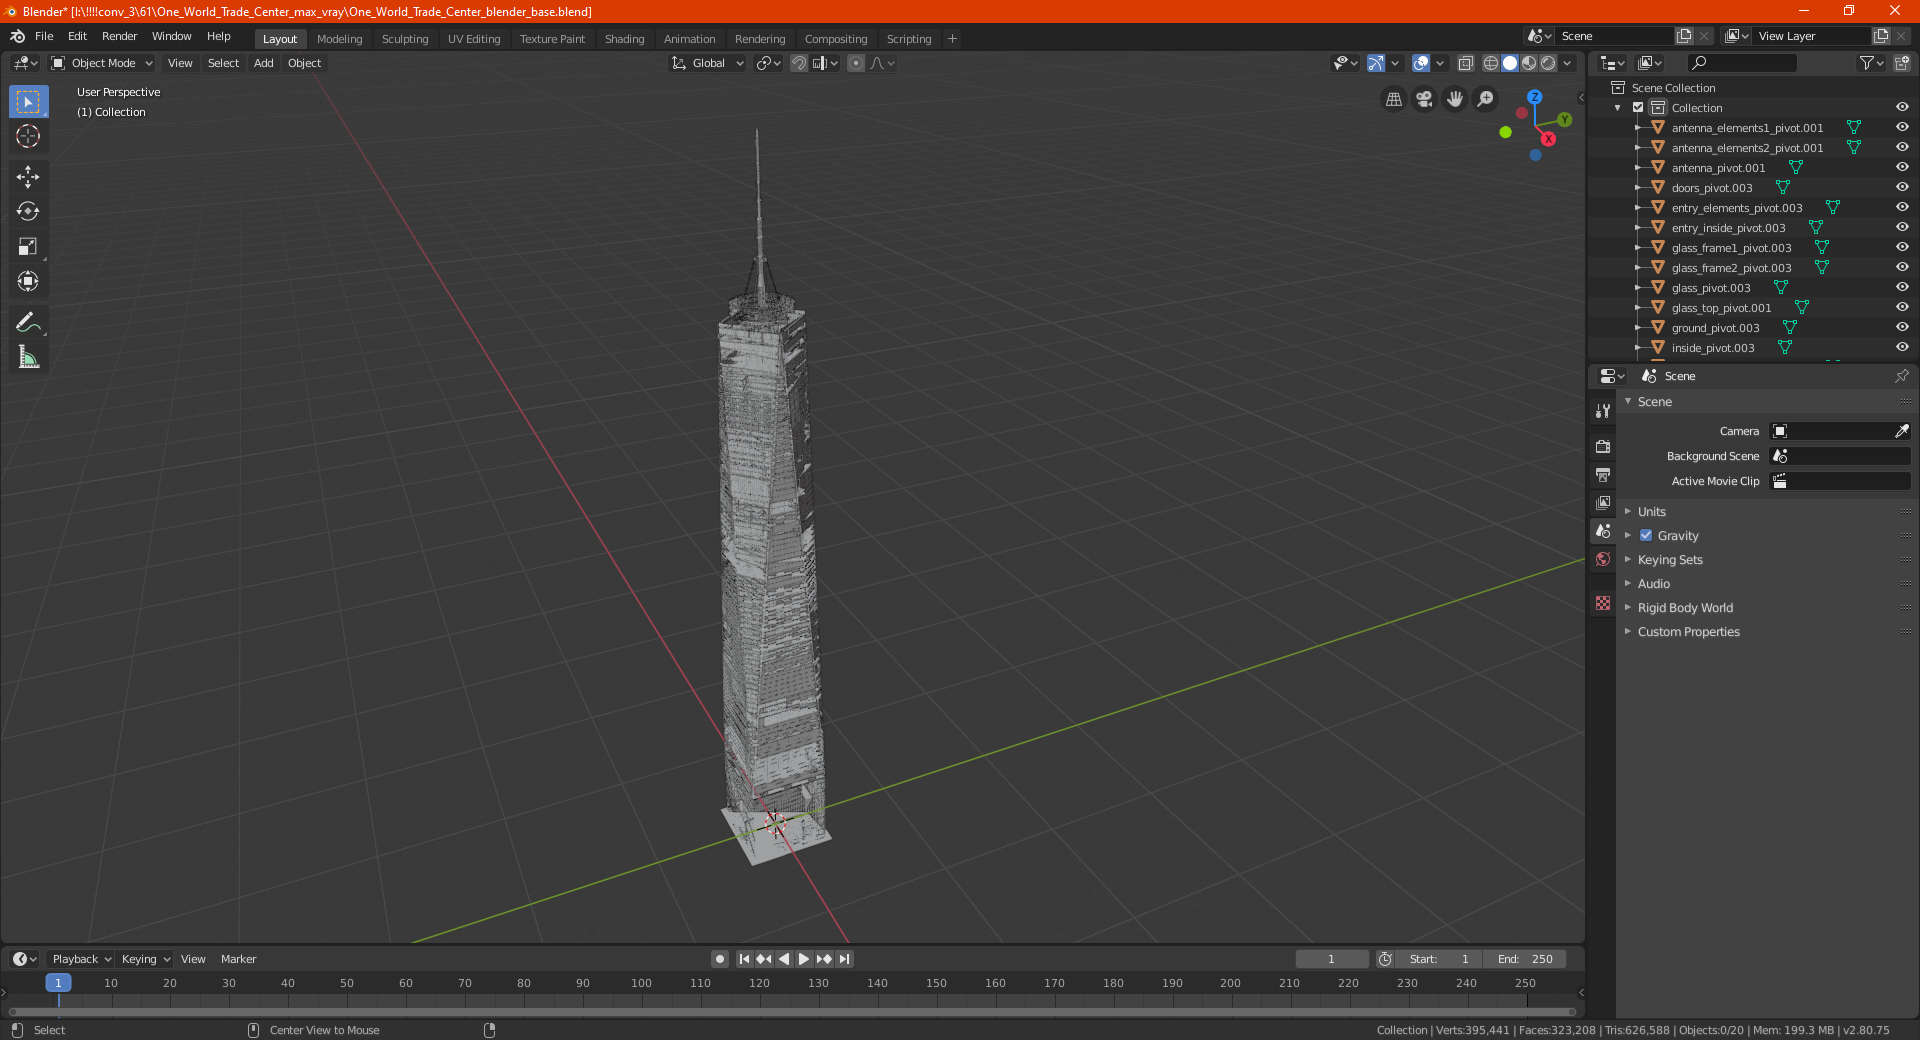This screenshot has width=1920, height=1040.
Task: Uncheck the Collection exclude checkbox
Action: pyautogui.click(x=1638, y=107)
